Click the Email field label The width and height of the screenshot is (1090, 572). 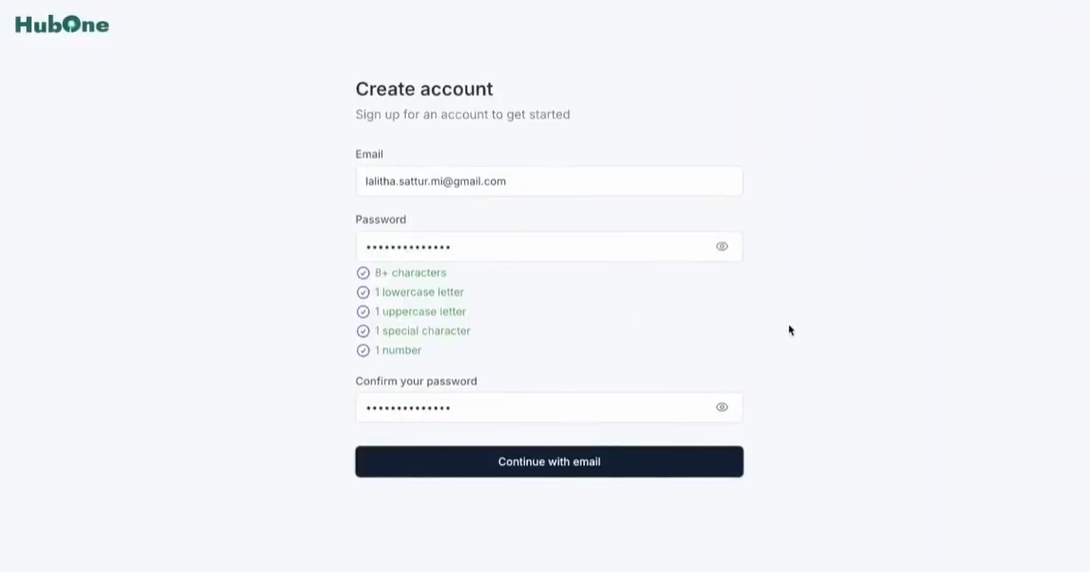[369, 154]
